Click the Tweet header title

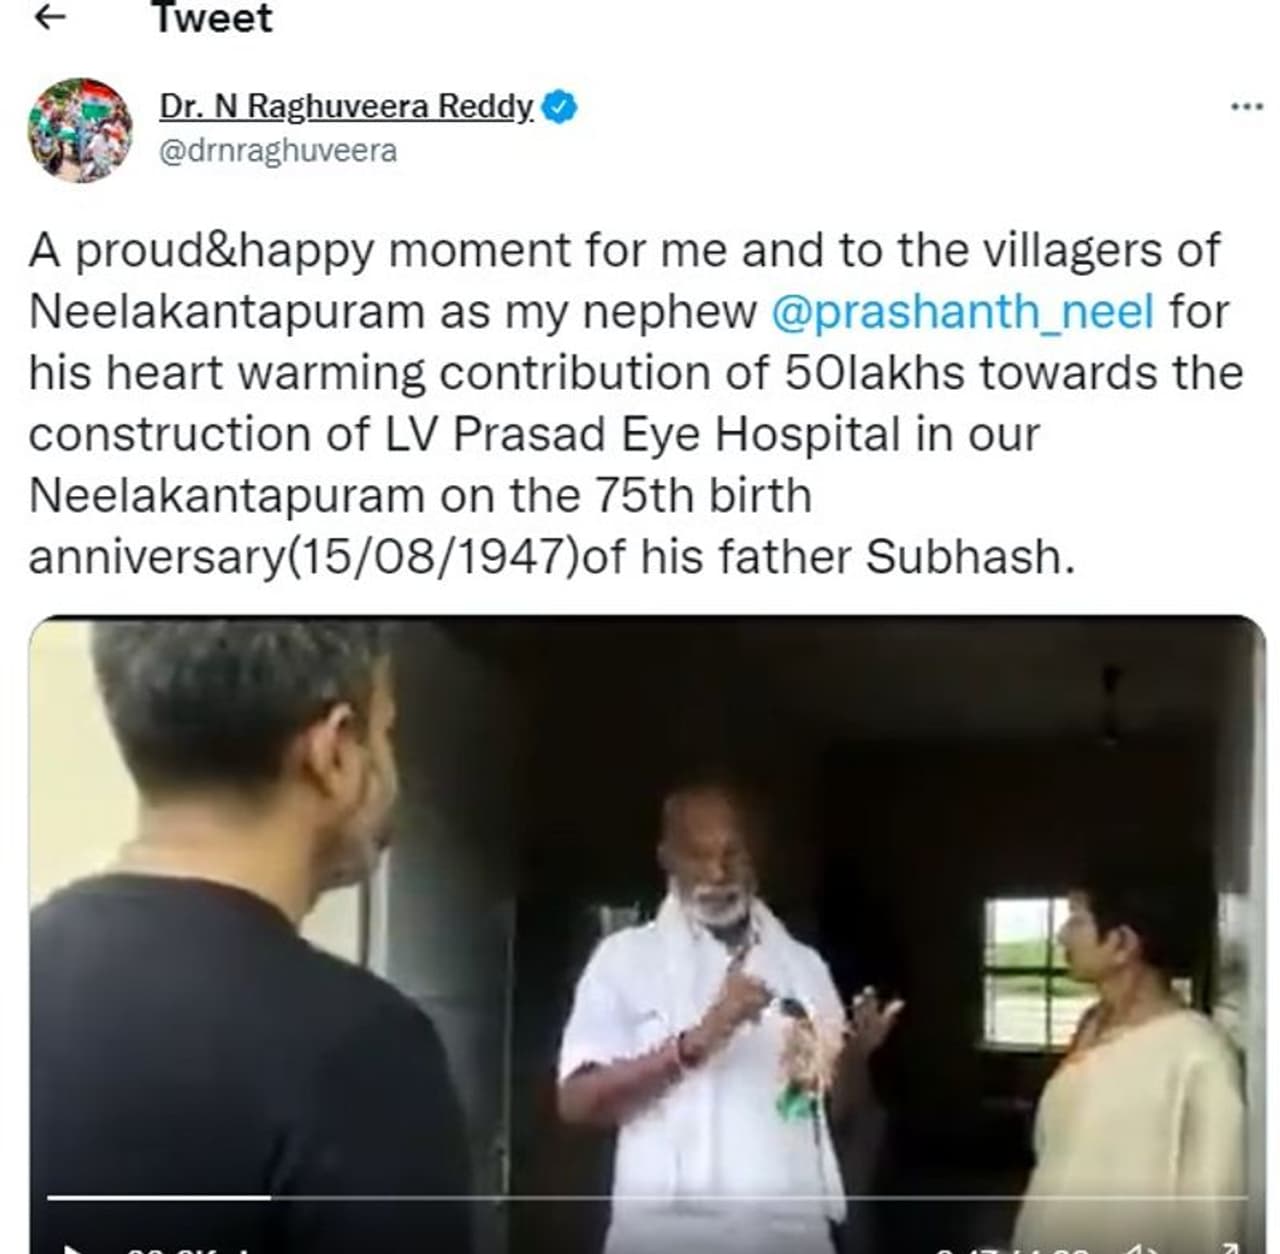[x=212, y=18]
